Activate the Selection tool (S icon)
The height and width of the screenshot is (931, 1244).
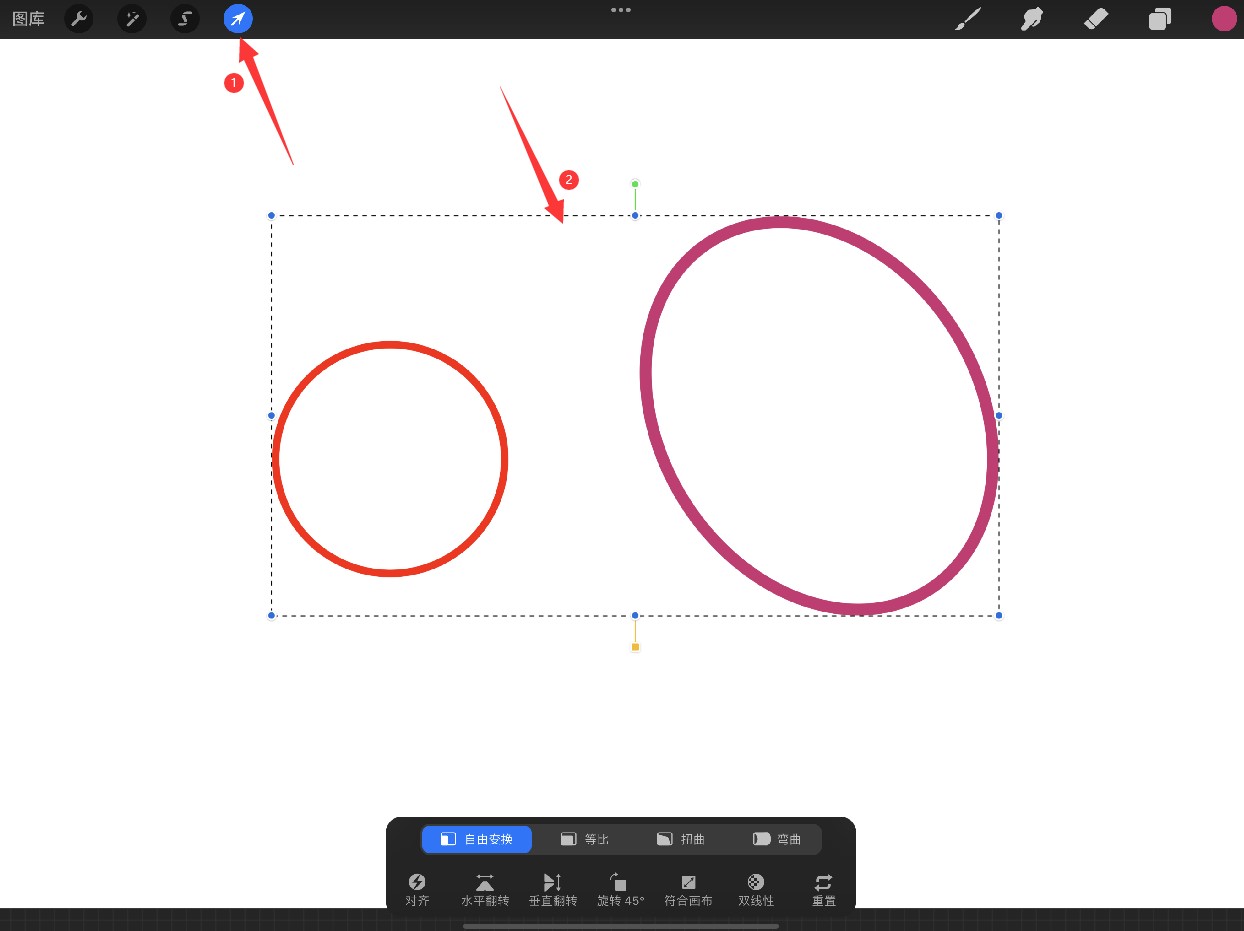185,19
